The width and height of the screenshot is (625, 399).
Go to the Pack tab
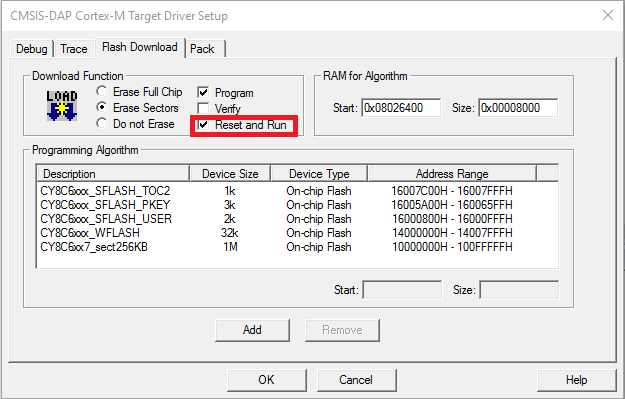pyautogui.click(x=202, y=49)
